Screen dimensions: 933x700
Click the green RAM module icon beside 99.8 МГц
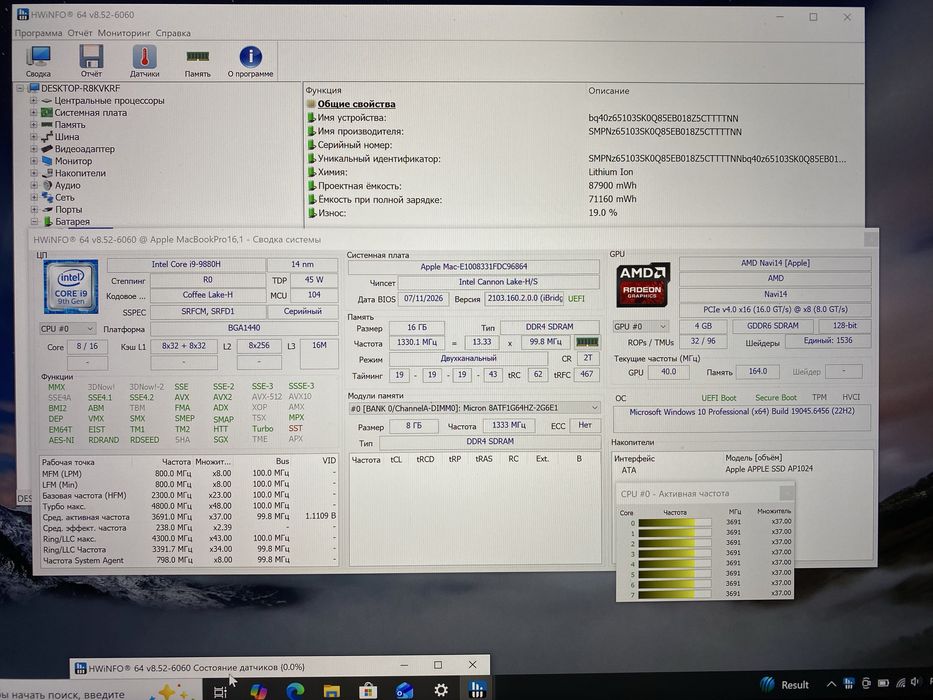[x=587, y=342]
